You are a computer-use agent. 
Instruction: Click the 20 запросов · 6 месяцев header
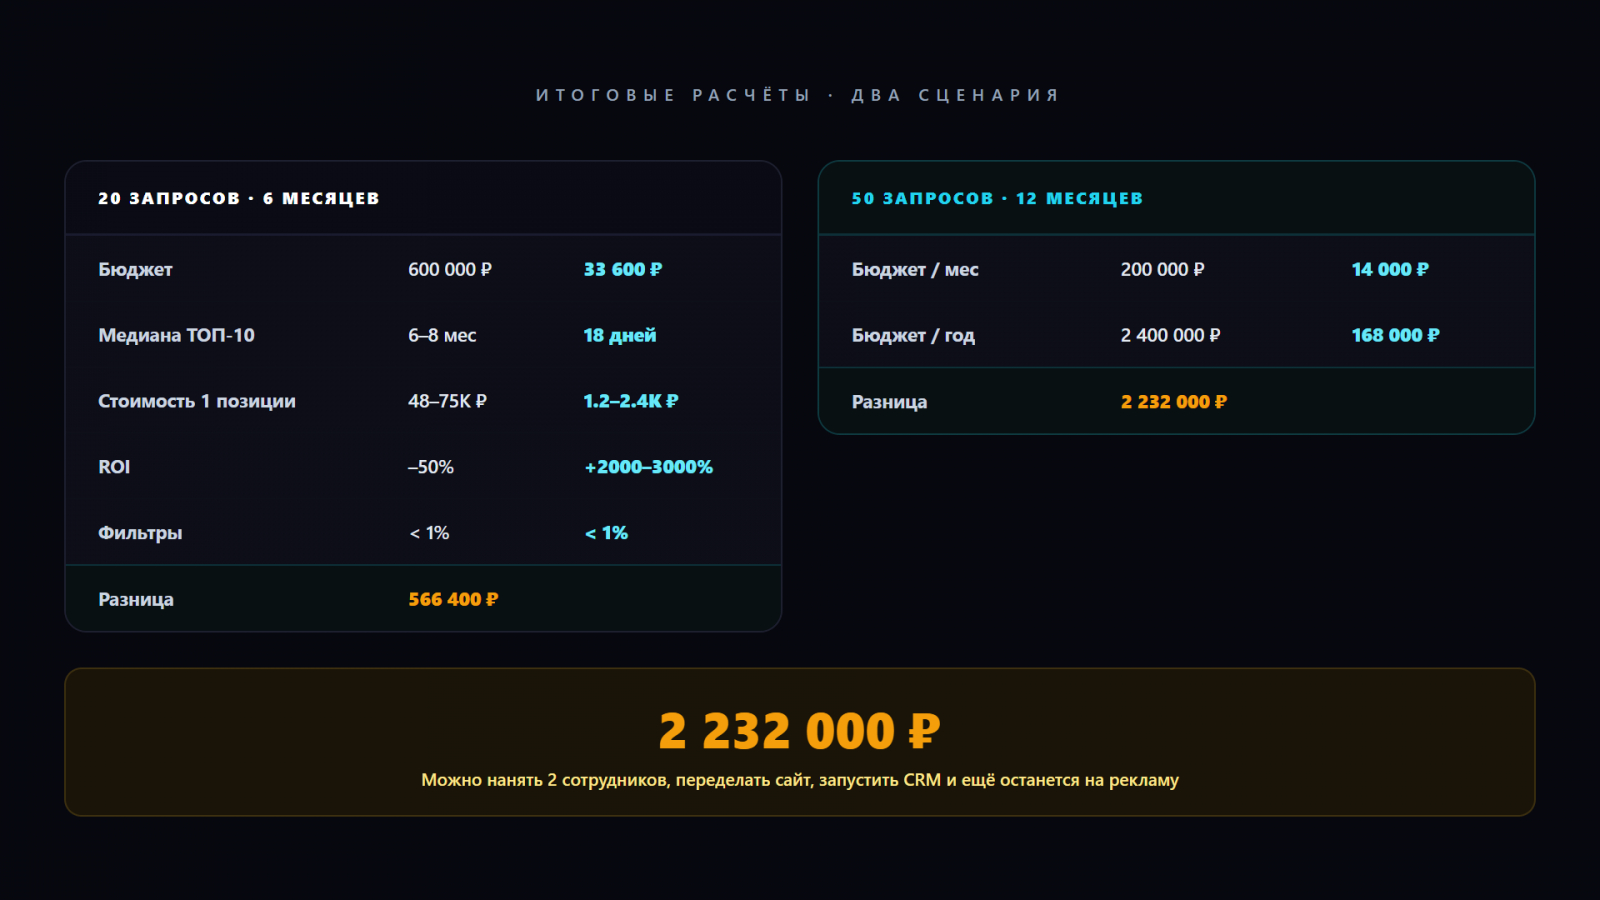coord(238,198)
